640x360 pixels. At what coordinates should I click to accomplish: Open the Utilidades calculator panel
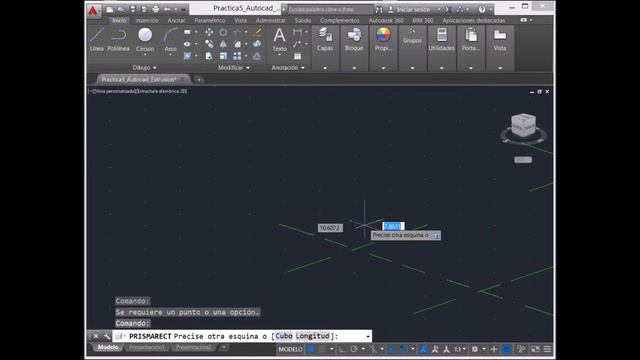coord(442,40)
